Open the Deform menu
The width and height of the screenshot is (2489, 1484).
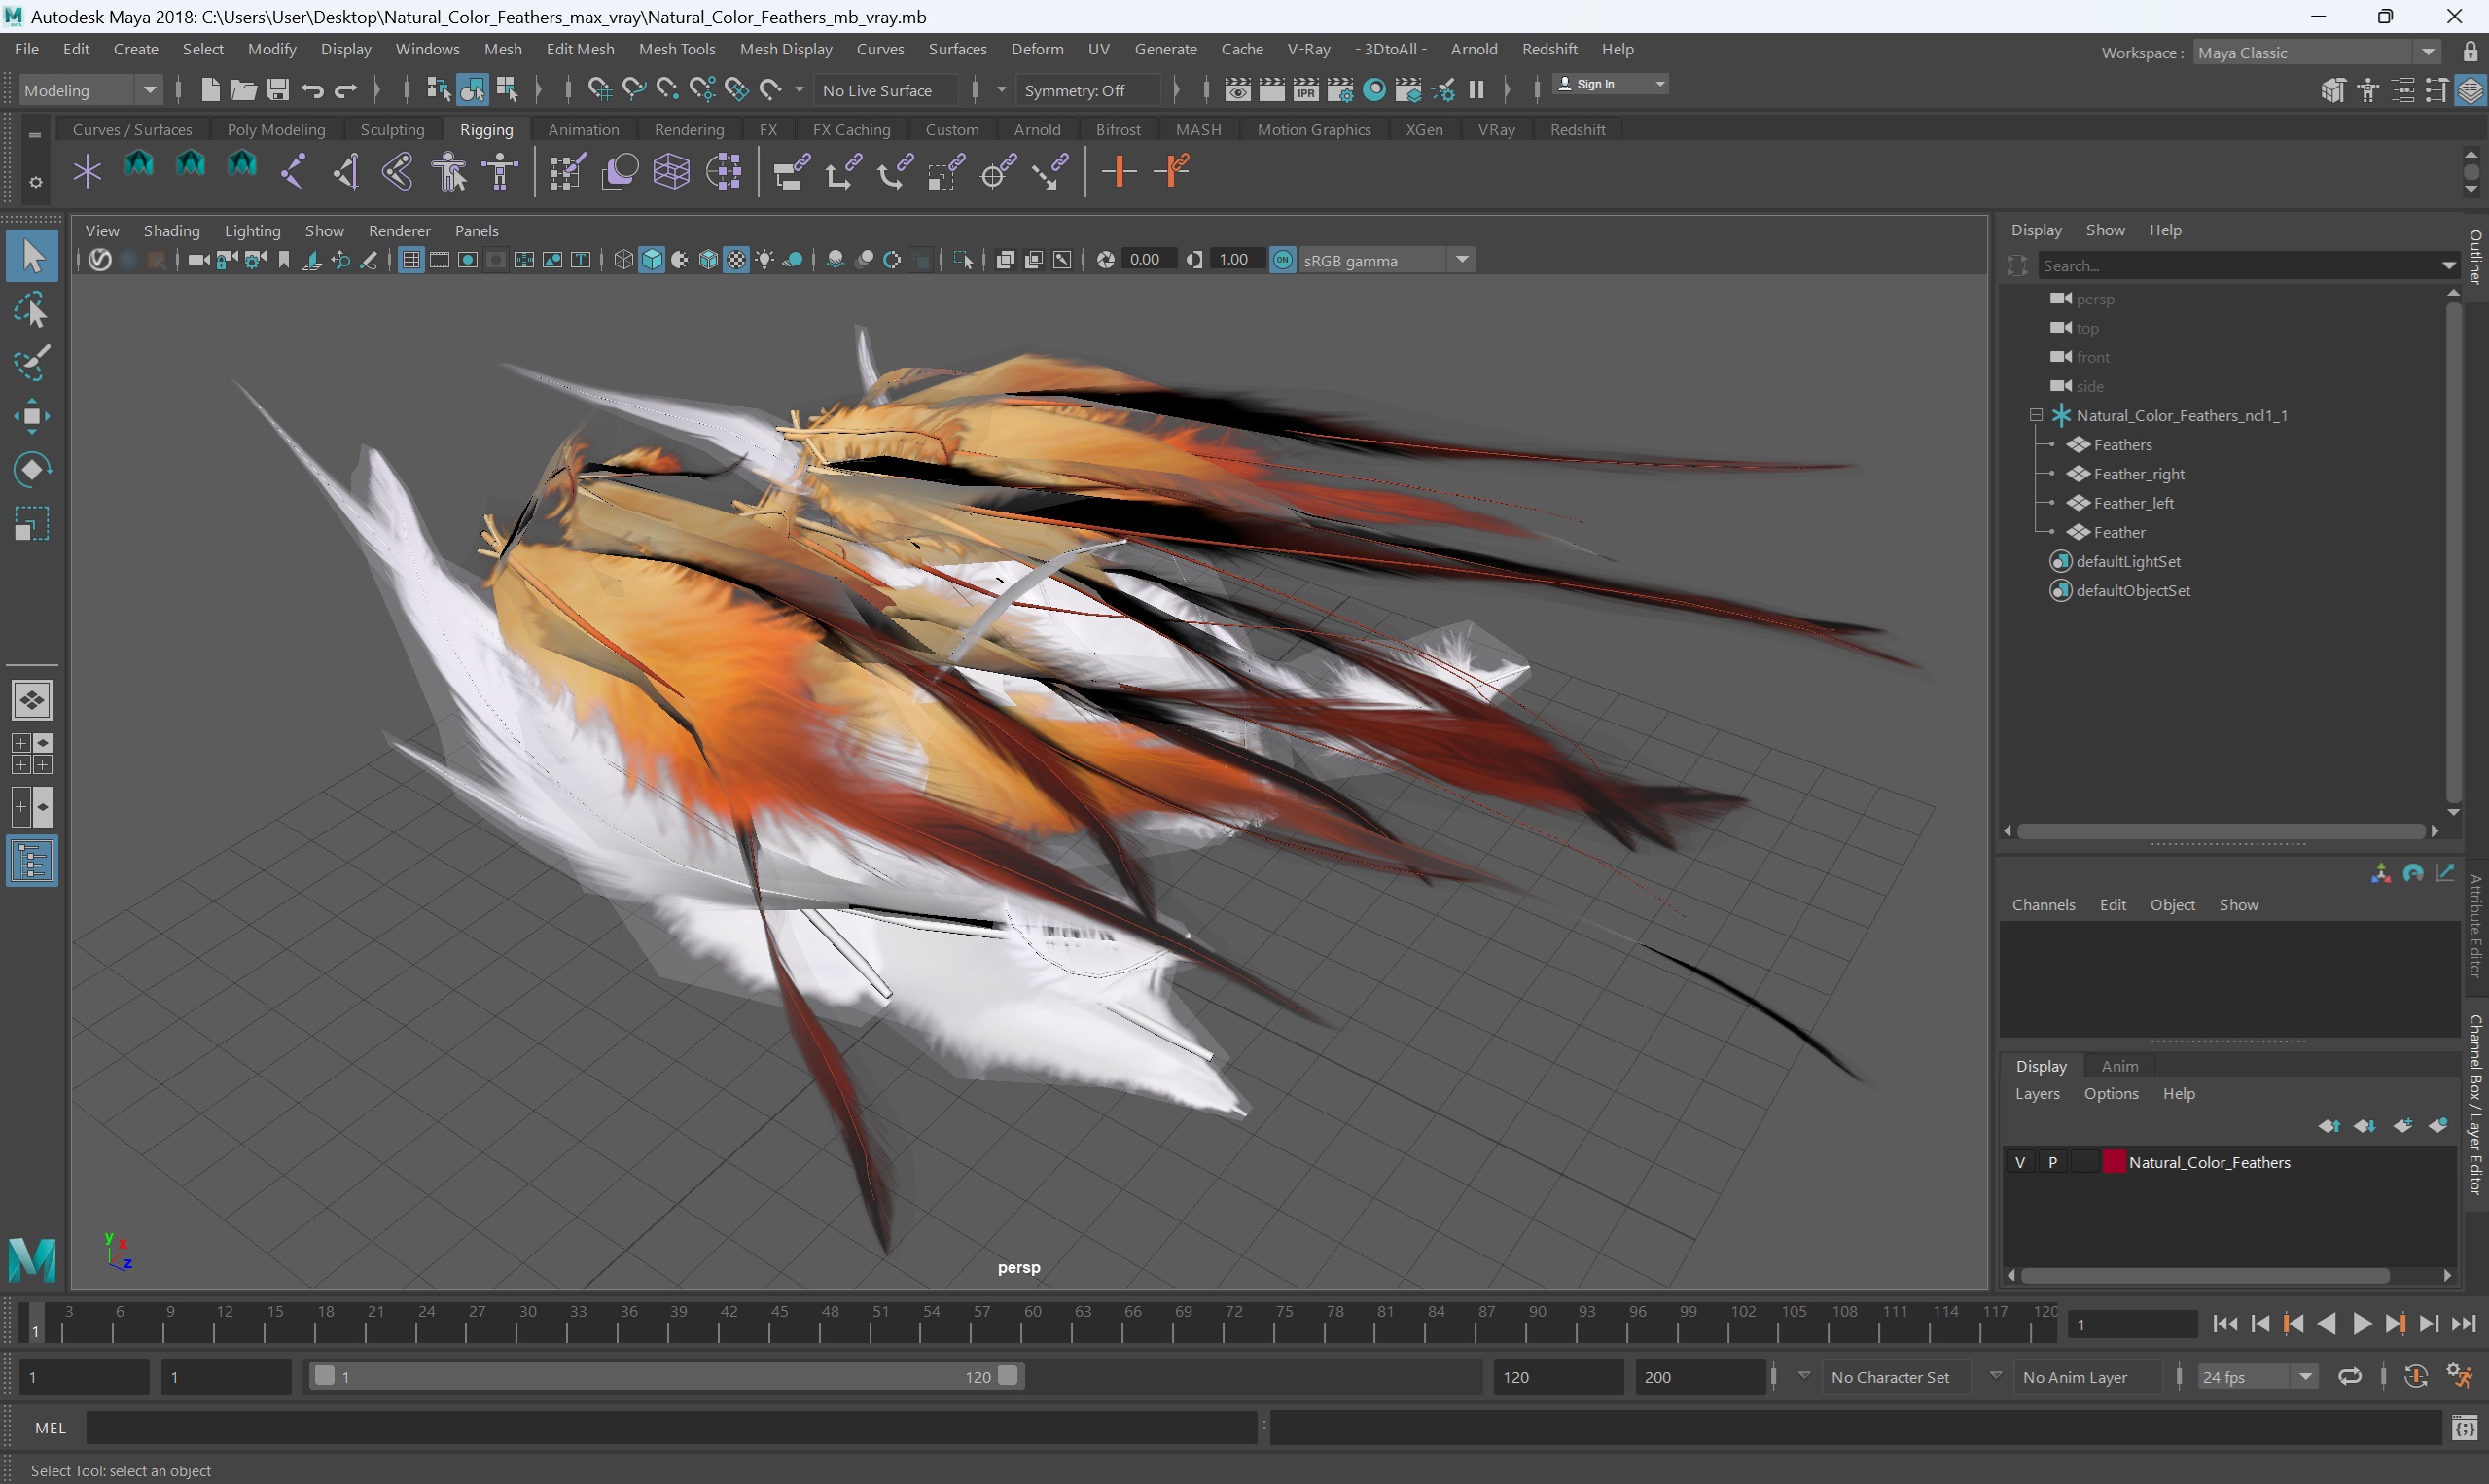(x=1037, y=49)
